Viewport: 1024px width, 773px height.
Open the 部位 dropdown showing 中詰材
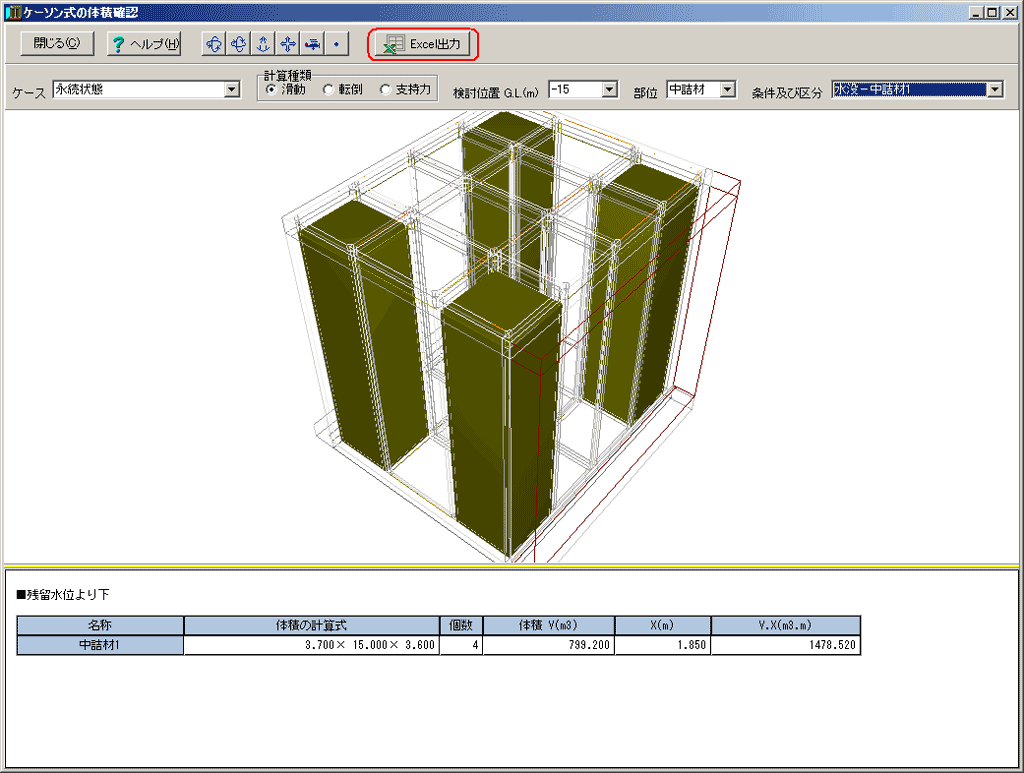727,90
